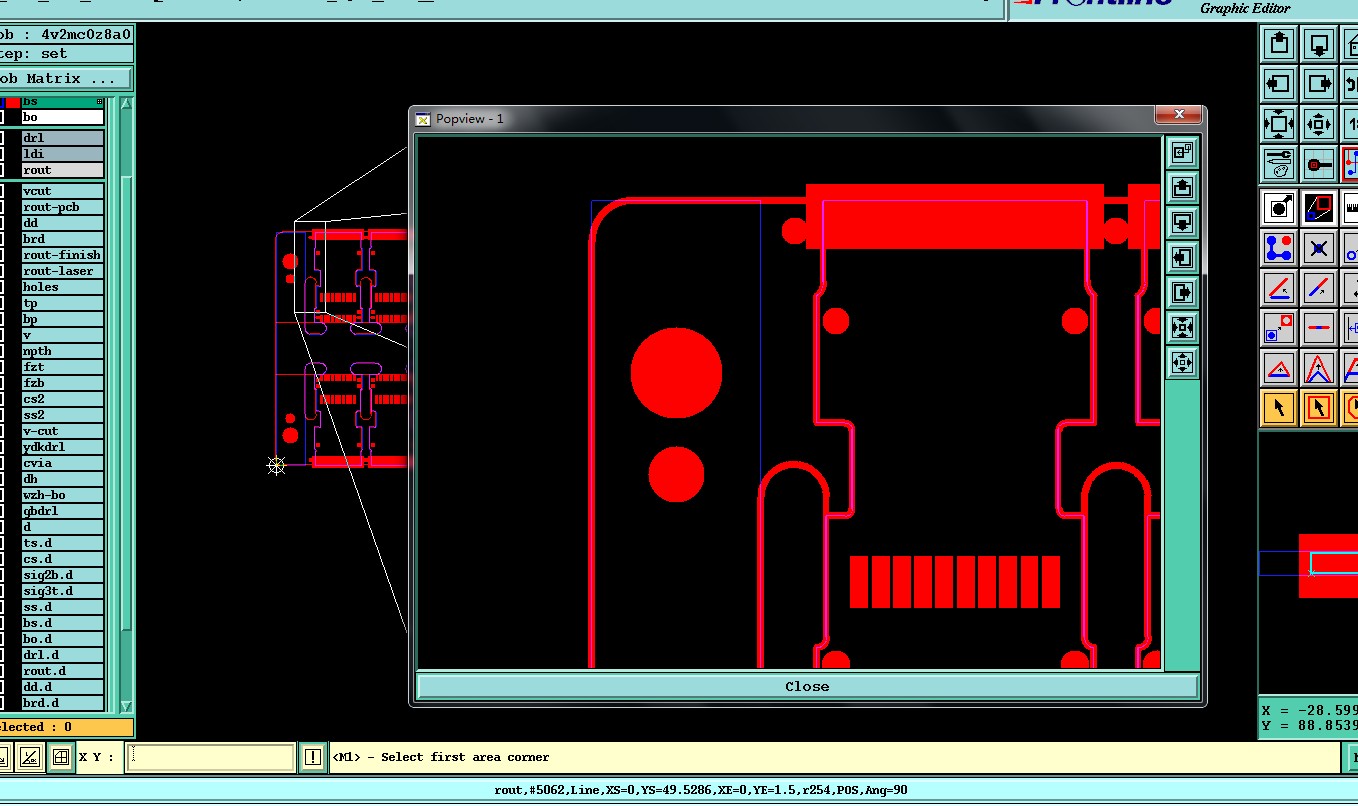Select the drl.d layer row

[62, 655]
